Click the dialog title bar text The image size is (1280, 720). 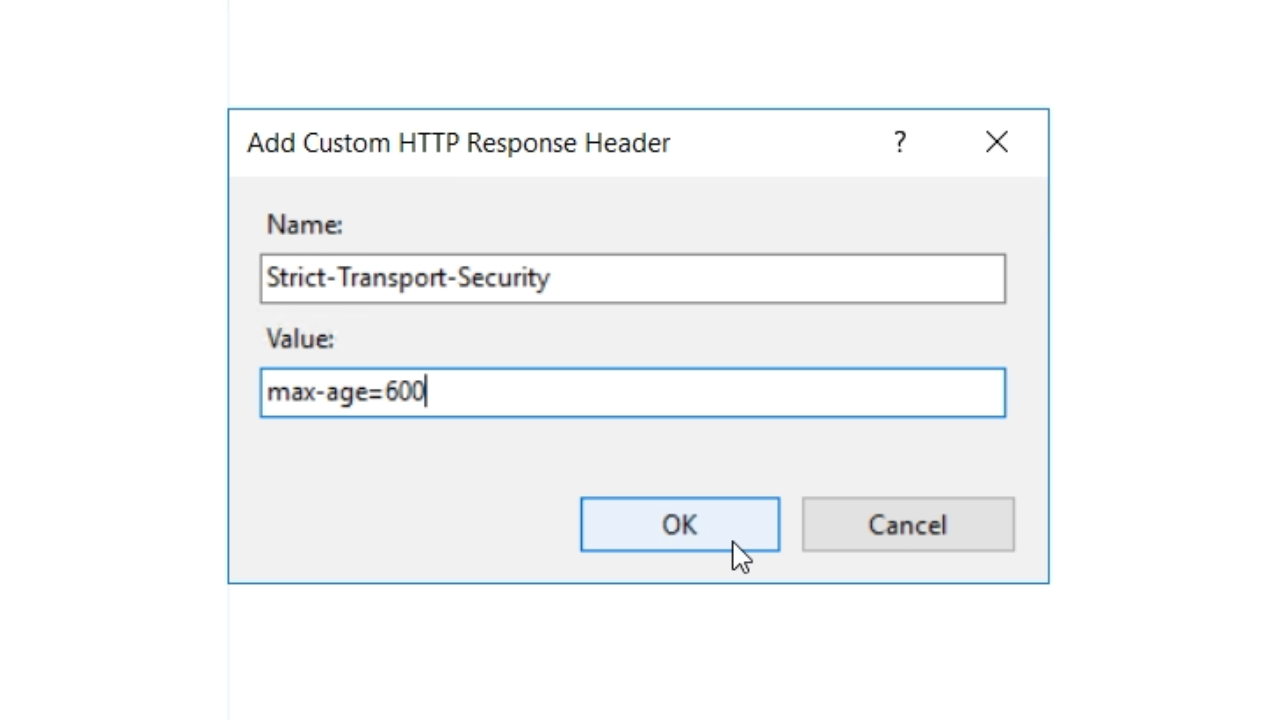(x=458, y=143)
